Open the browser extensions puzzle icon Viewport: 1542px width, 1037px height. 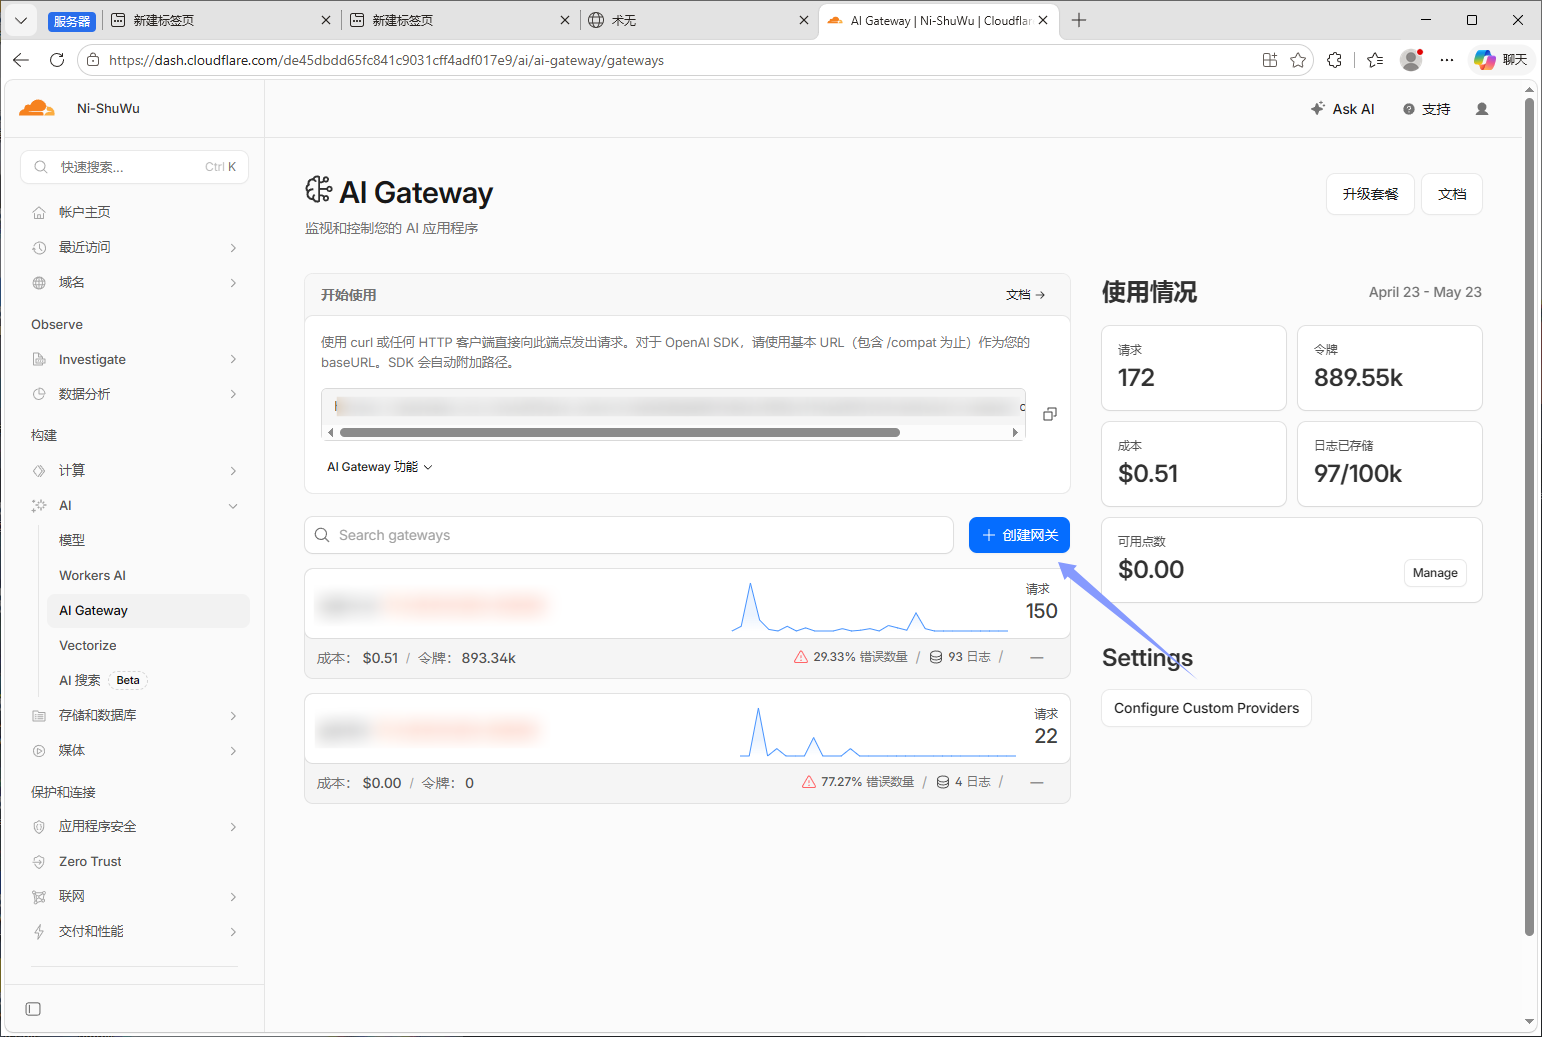tap(1334, 60)
